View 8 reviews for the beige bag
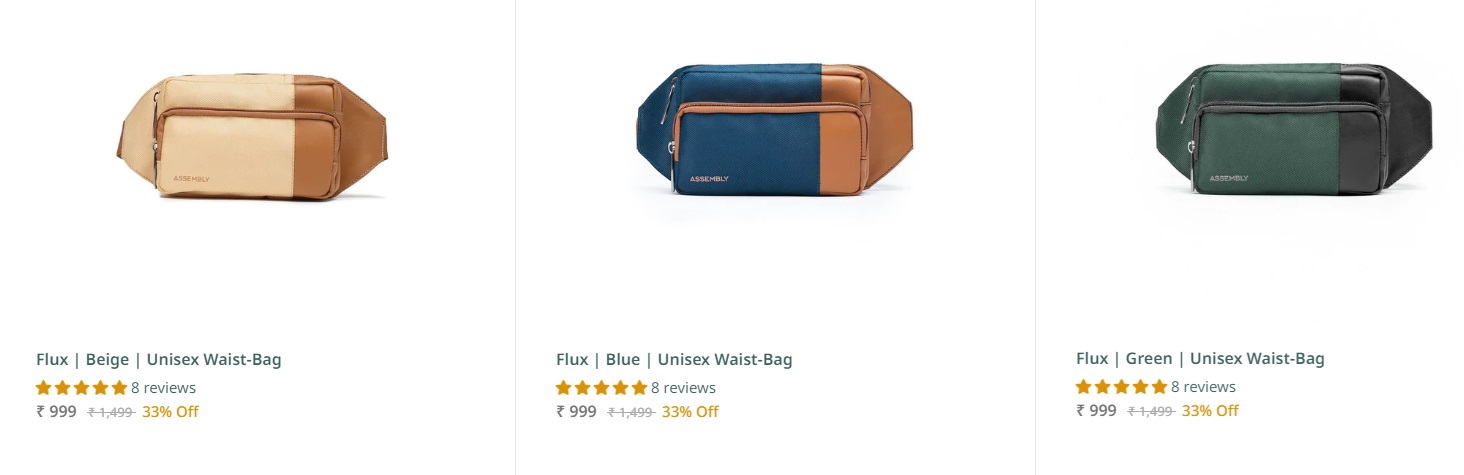1464x475 pixels. [163, 388]
